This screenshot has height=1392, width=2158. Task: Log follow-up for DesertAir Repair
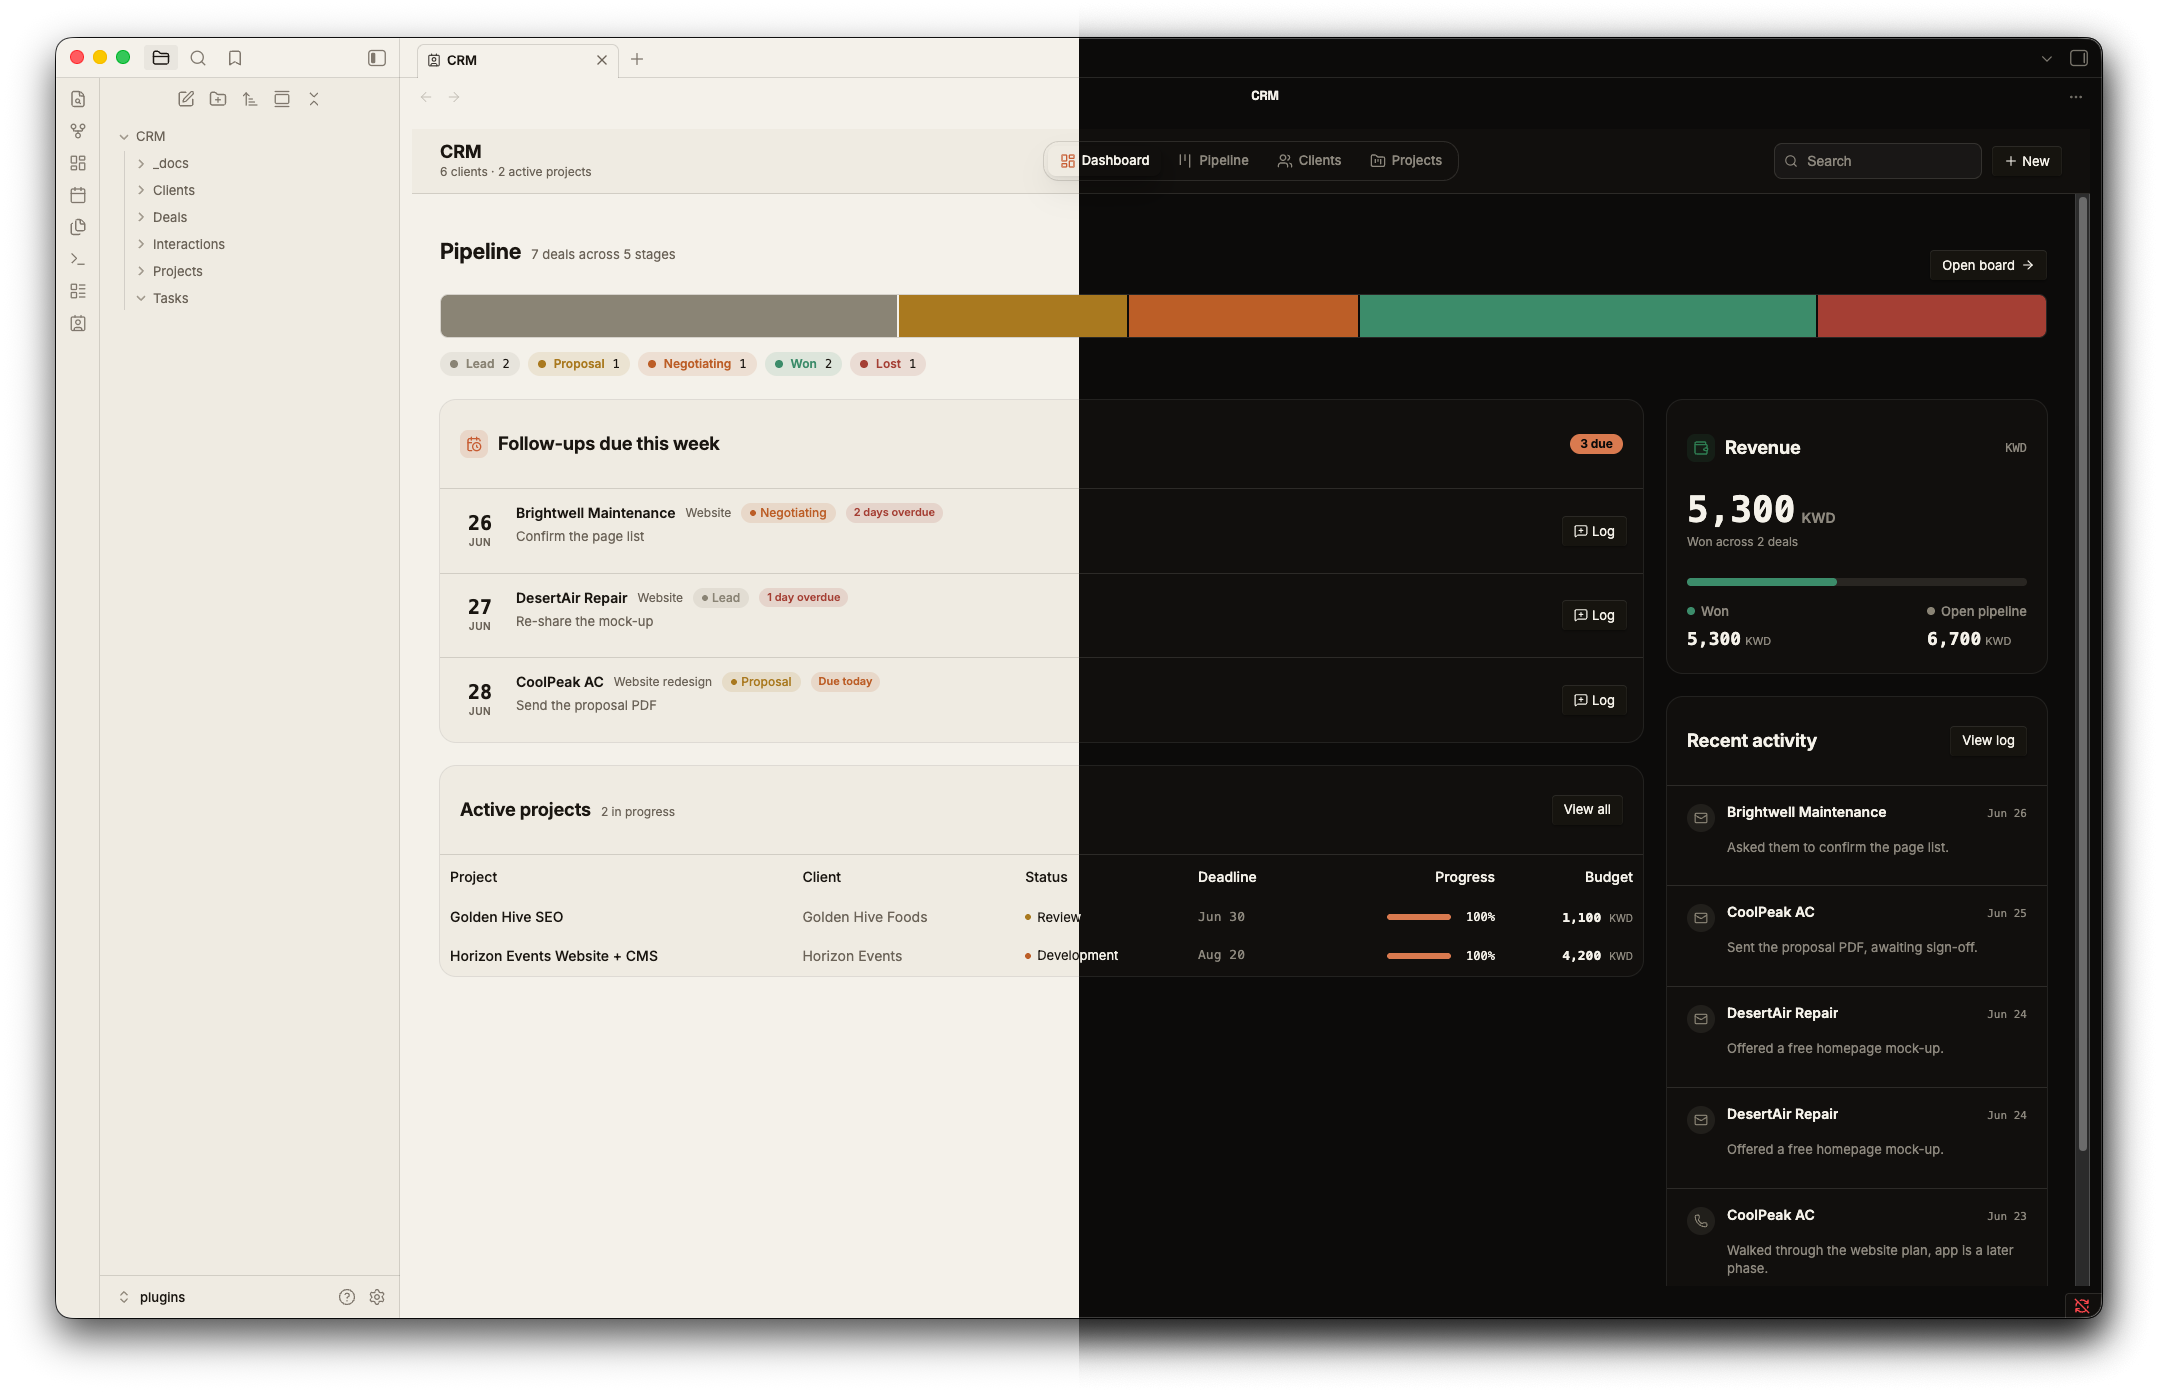point(1594,615)
